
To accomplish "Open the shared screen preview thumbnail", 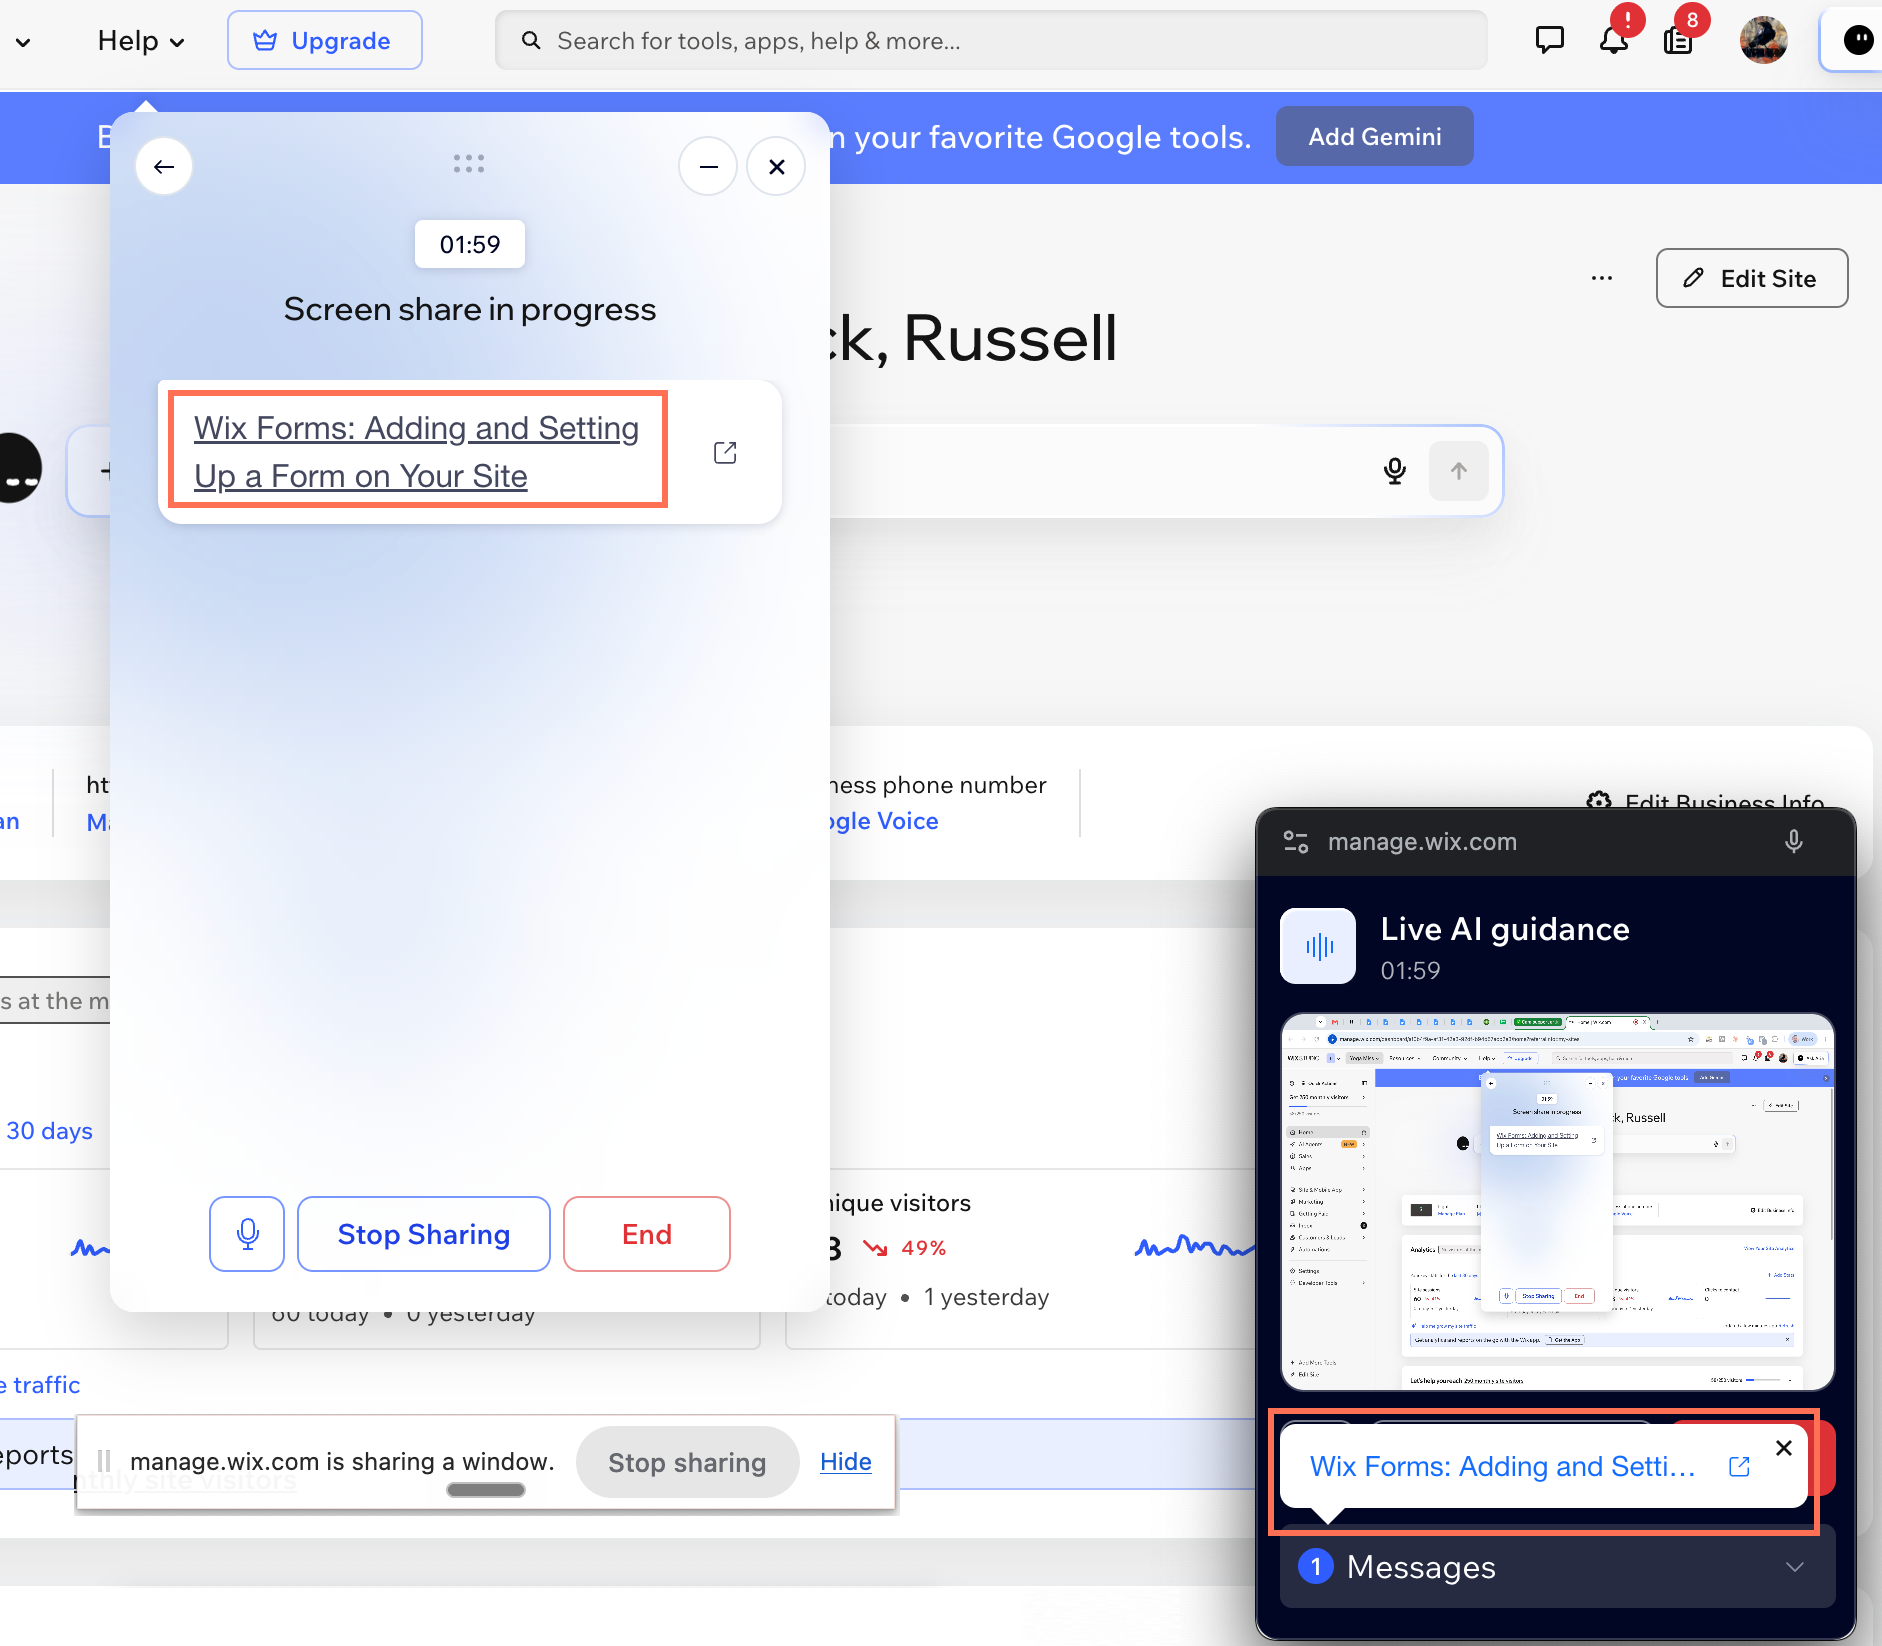I will (1557, 1201).
